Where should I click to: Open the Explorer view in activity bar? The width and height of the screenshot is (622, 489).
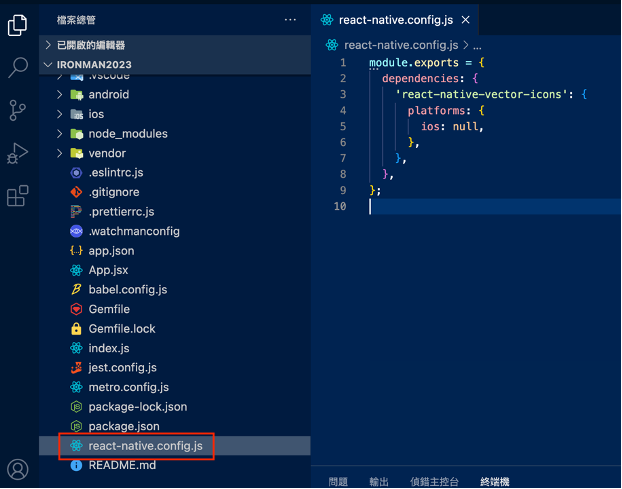(17, 25)
